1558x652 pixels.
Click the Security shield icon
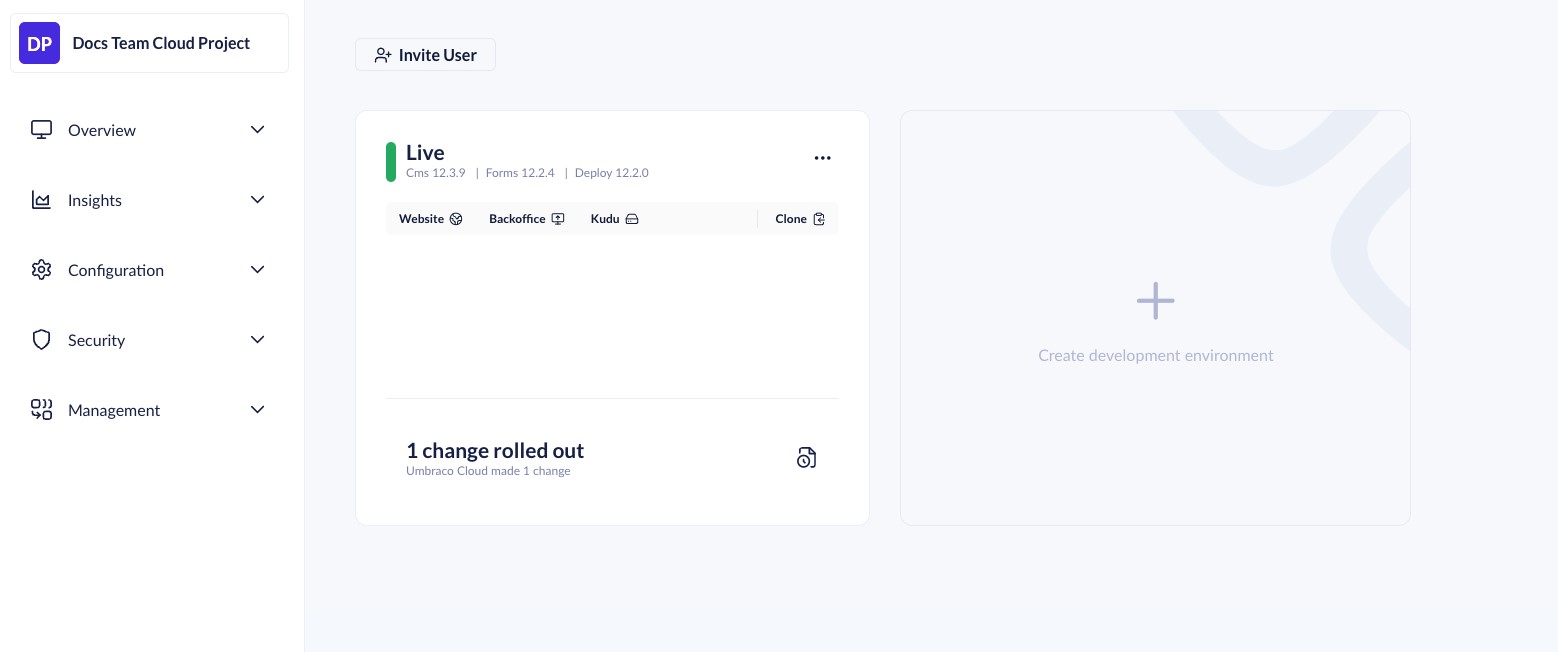[x=41, y=340]
